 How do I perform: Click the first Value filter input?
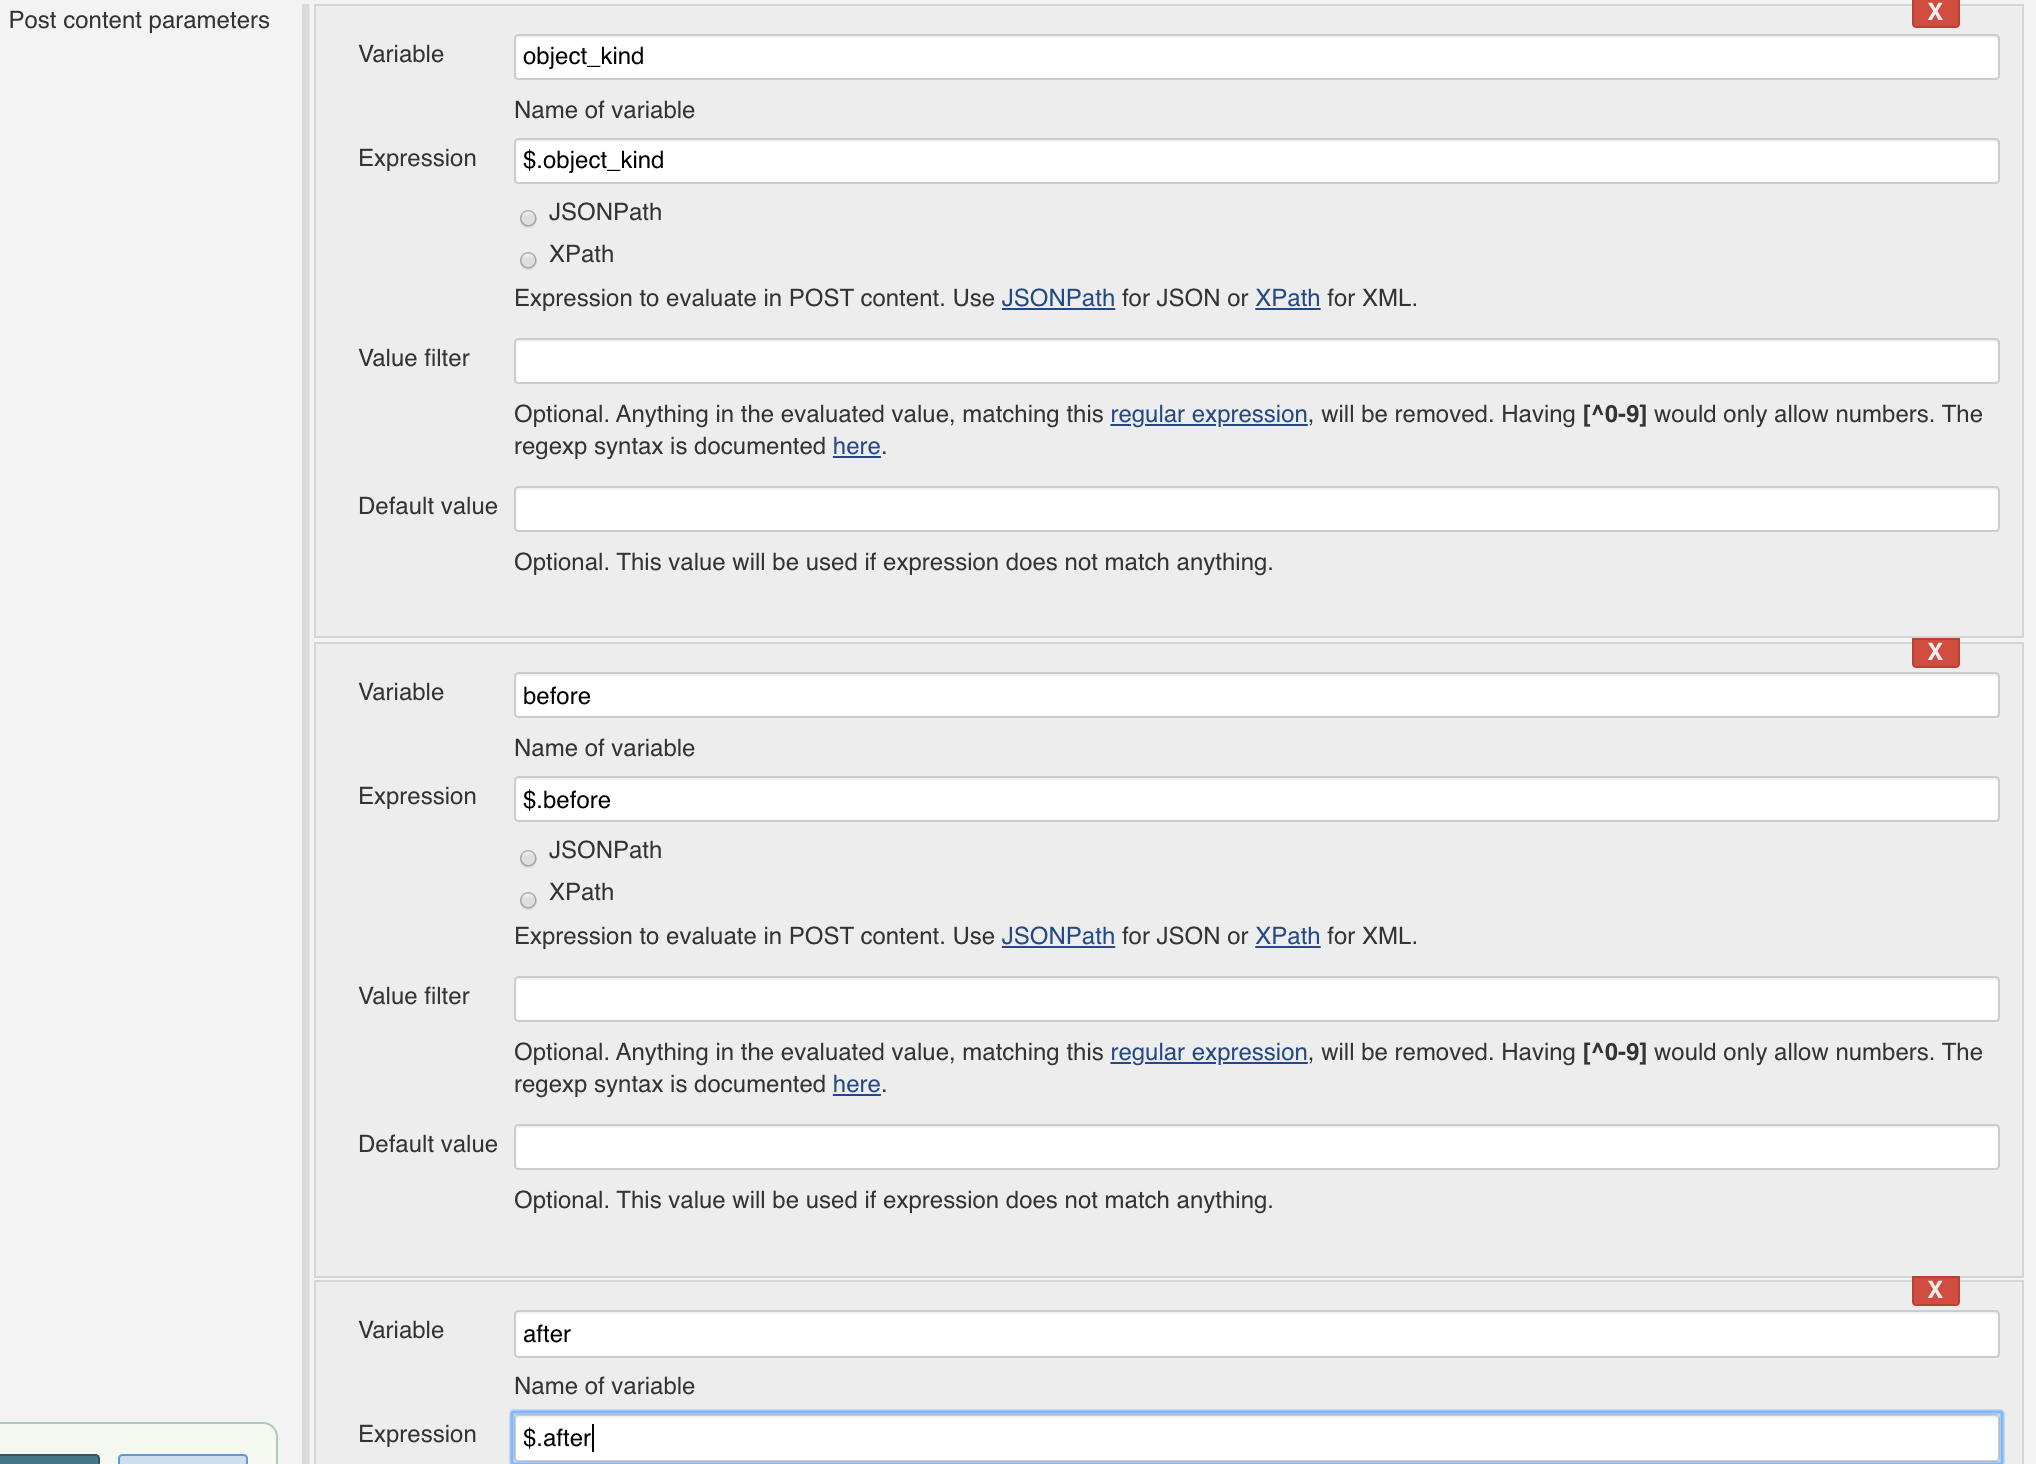click(x=1256, y=361)
